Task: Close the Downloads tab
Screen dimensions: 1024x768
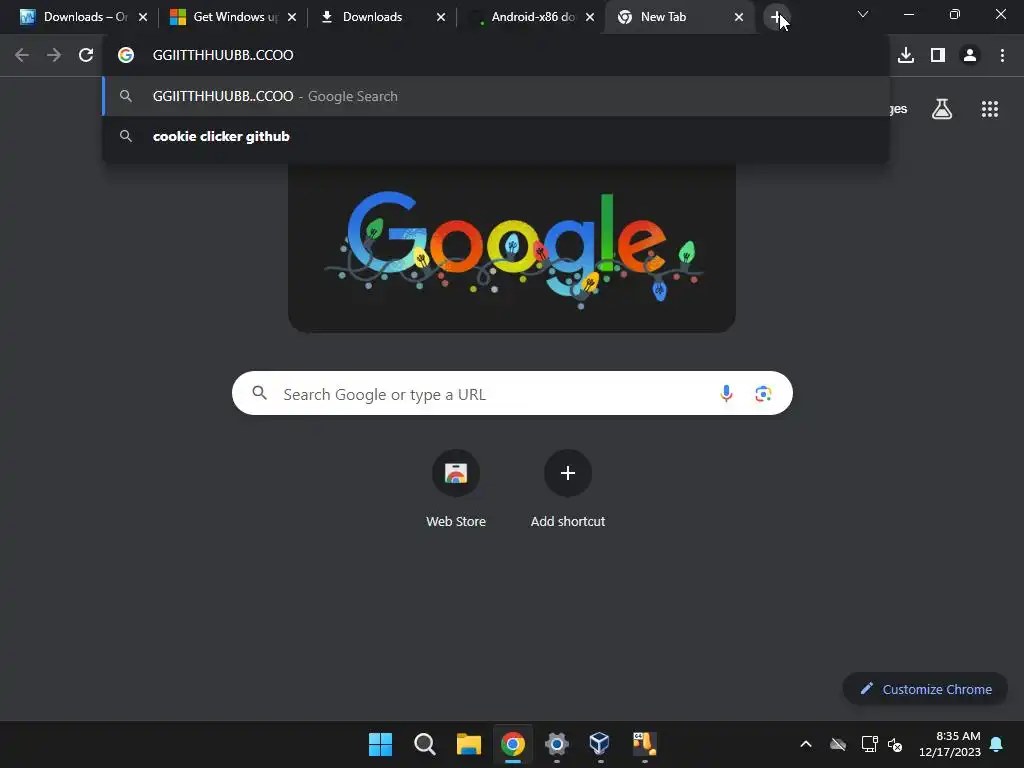Action: pyautogui.click(x=441, y=17)
